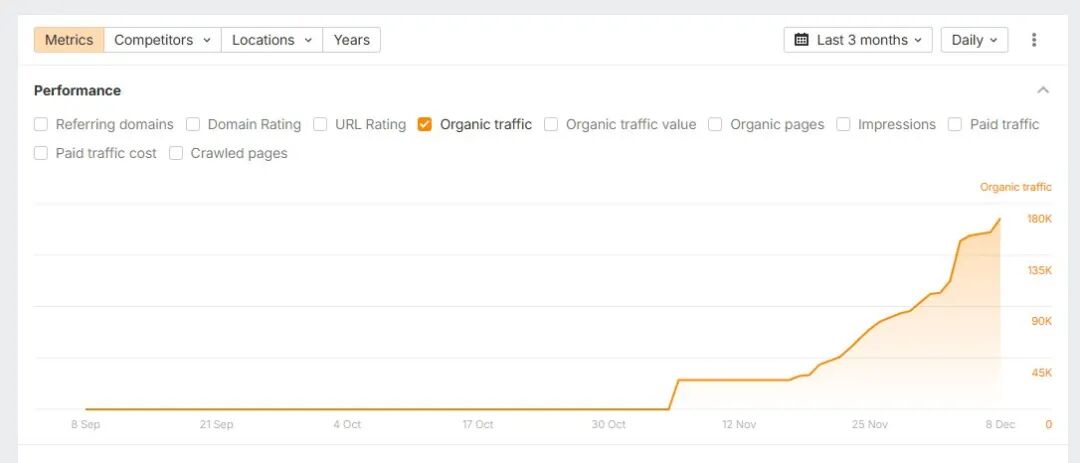Expand the Locations dropdown
This screenshot has width=1080, height=463.
tap(272, 40)
